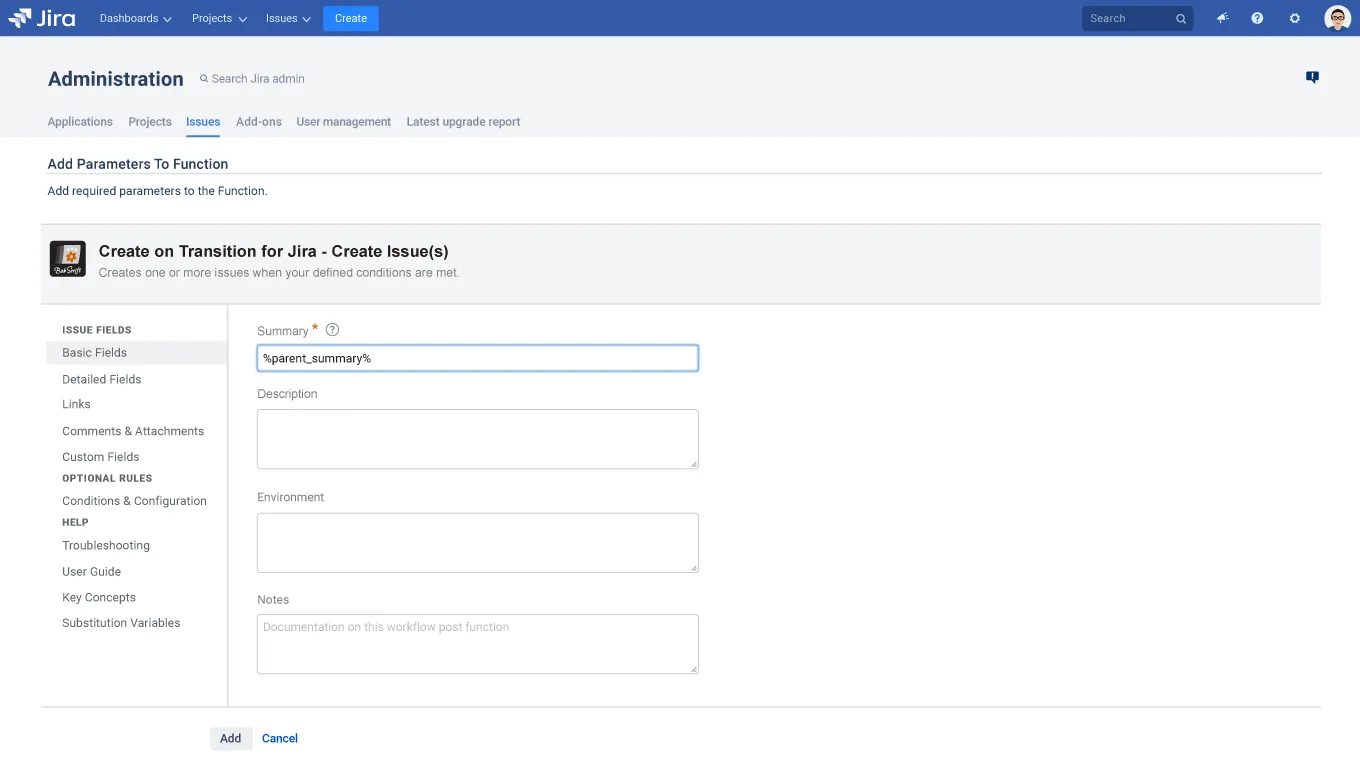Switch to the Projects admin tab
Screen dimensions: 1360x775
[x=150, y=121]
